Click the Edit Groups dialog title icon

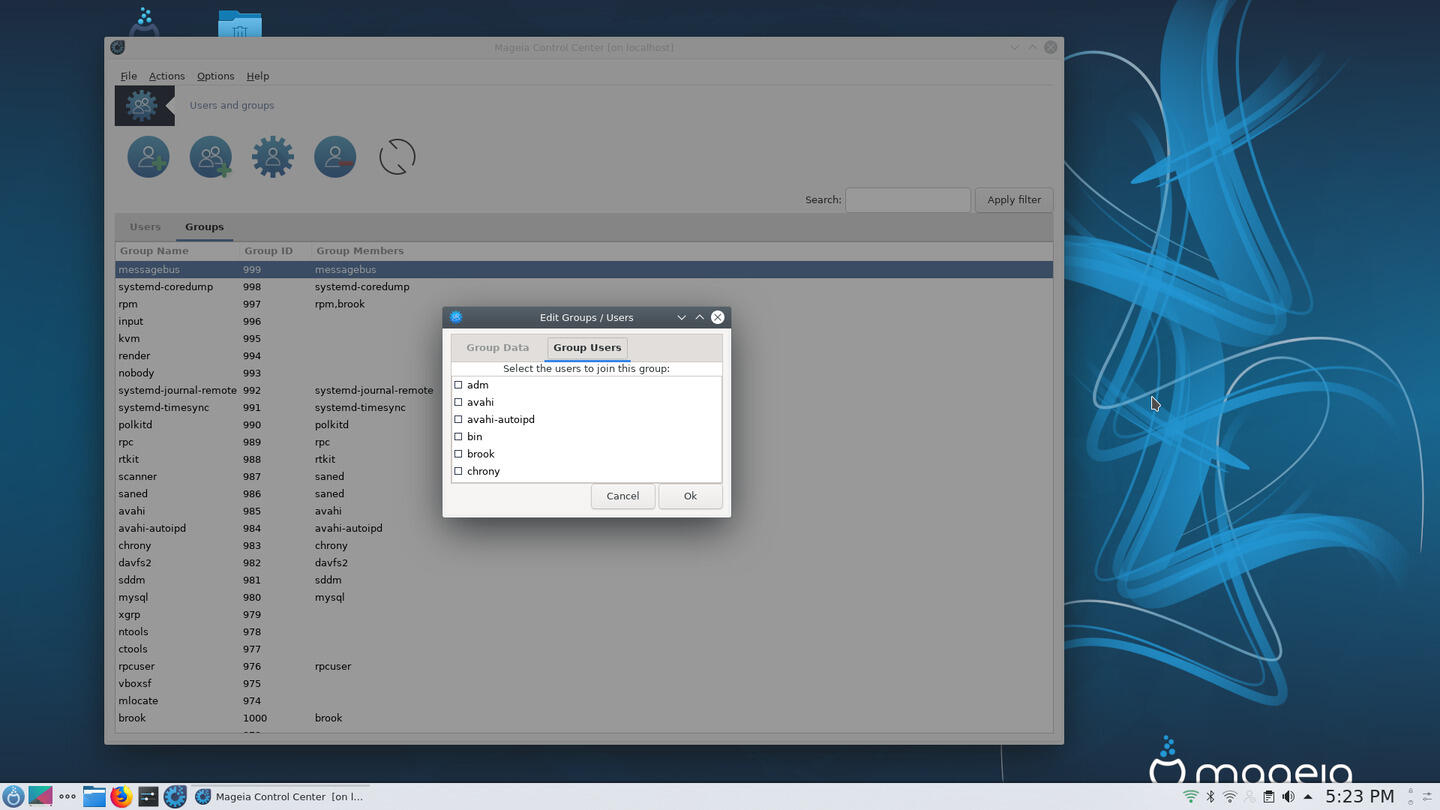pos(456,317)
